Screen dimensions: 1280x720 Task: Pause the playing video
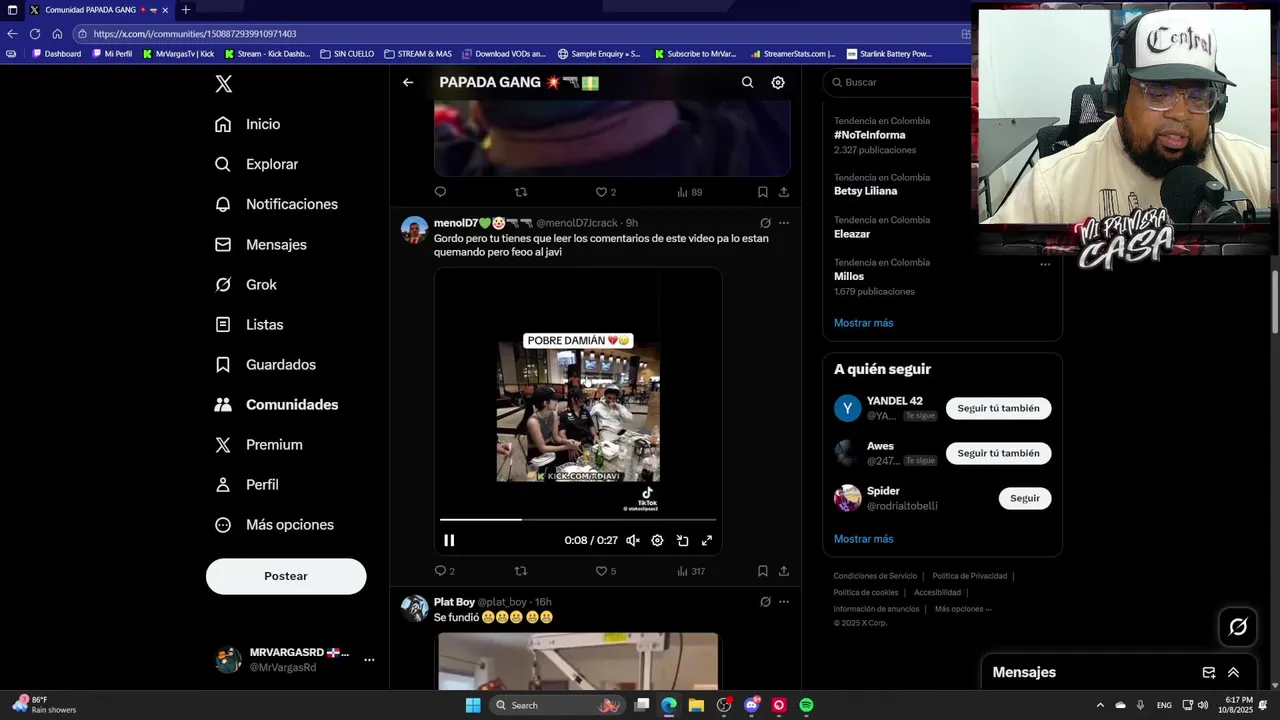point(449,540)
